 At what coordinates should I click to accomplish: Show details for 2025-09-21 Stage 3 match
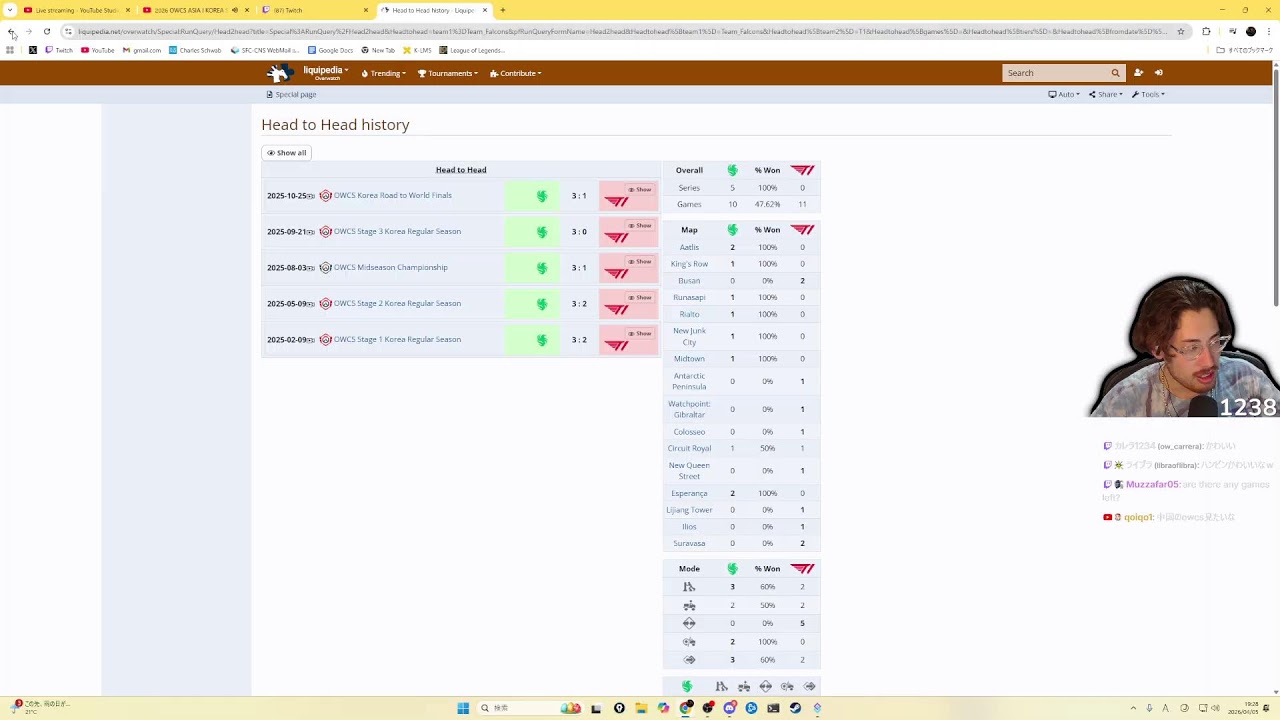pyautogui.click(x=639, y=225)
